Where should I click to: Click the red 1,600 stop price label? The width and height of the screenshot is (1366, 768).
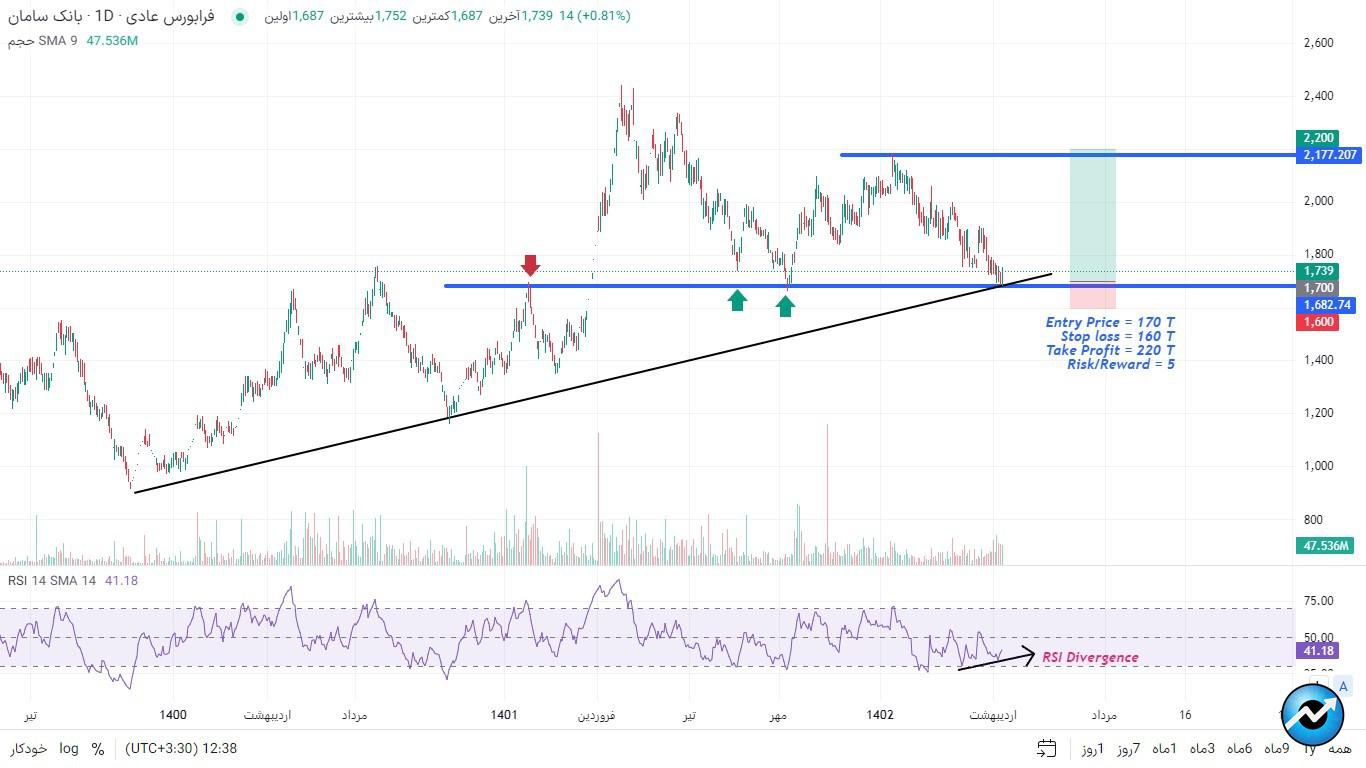pyautogui.click(x=1318, y=322)
